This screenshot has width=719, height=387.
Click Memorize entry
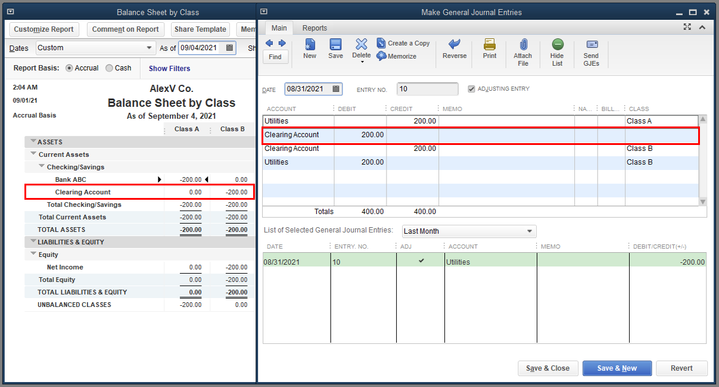click(397, 56)
